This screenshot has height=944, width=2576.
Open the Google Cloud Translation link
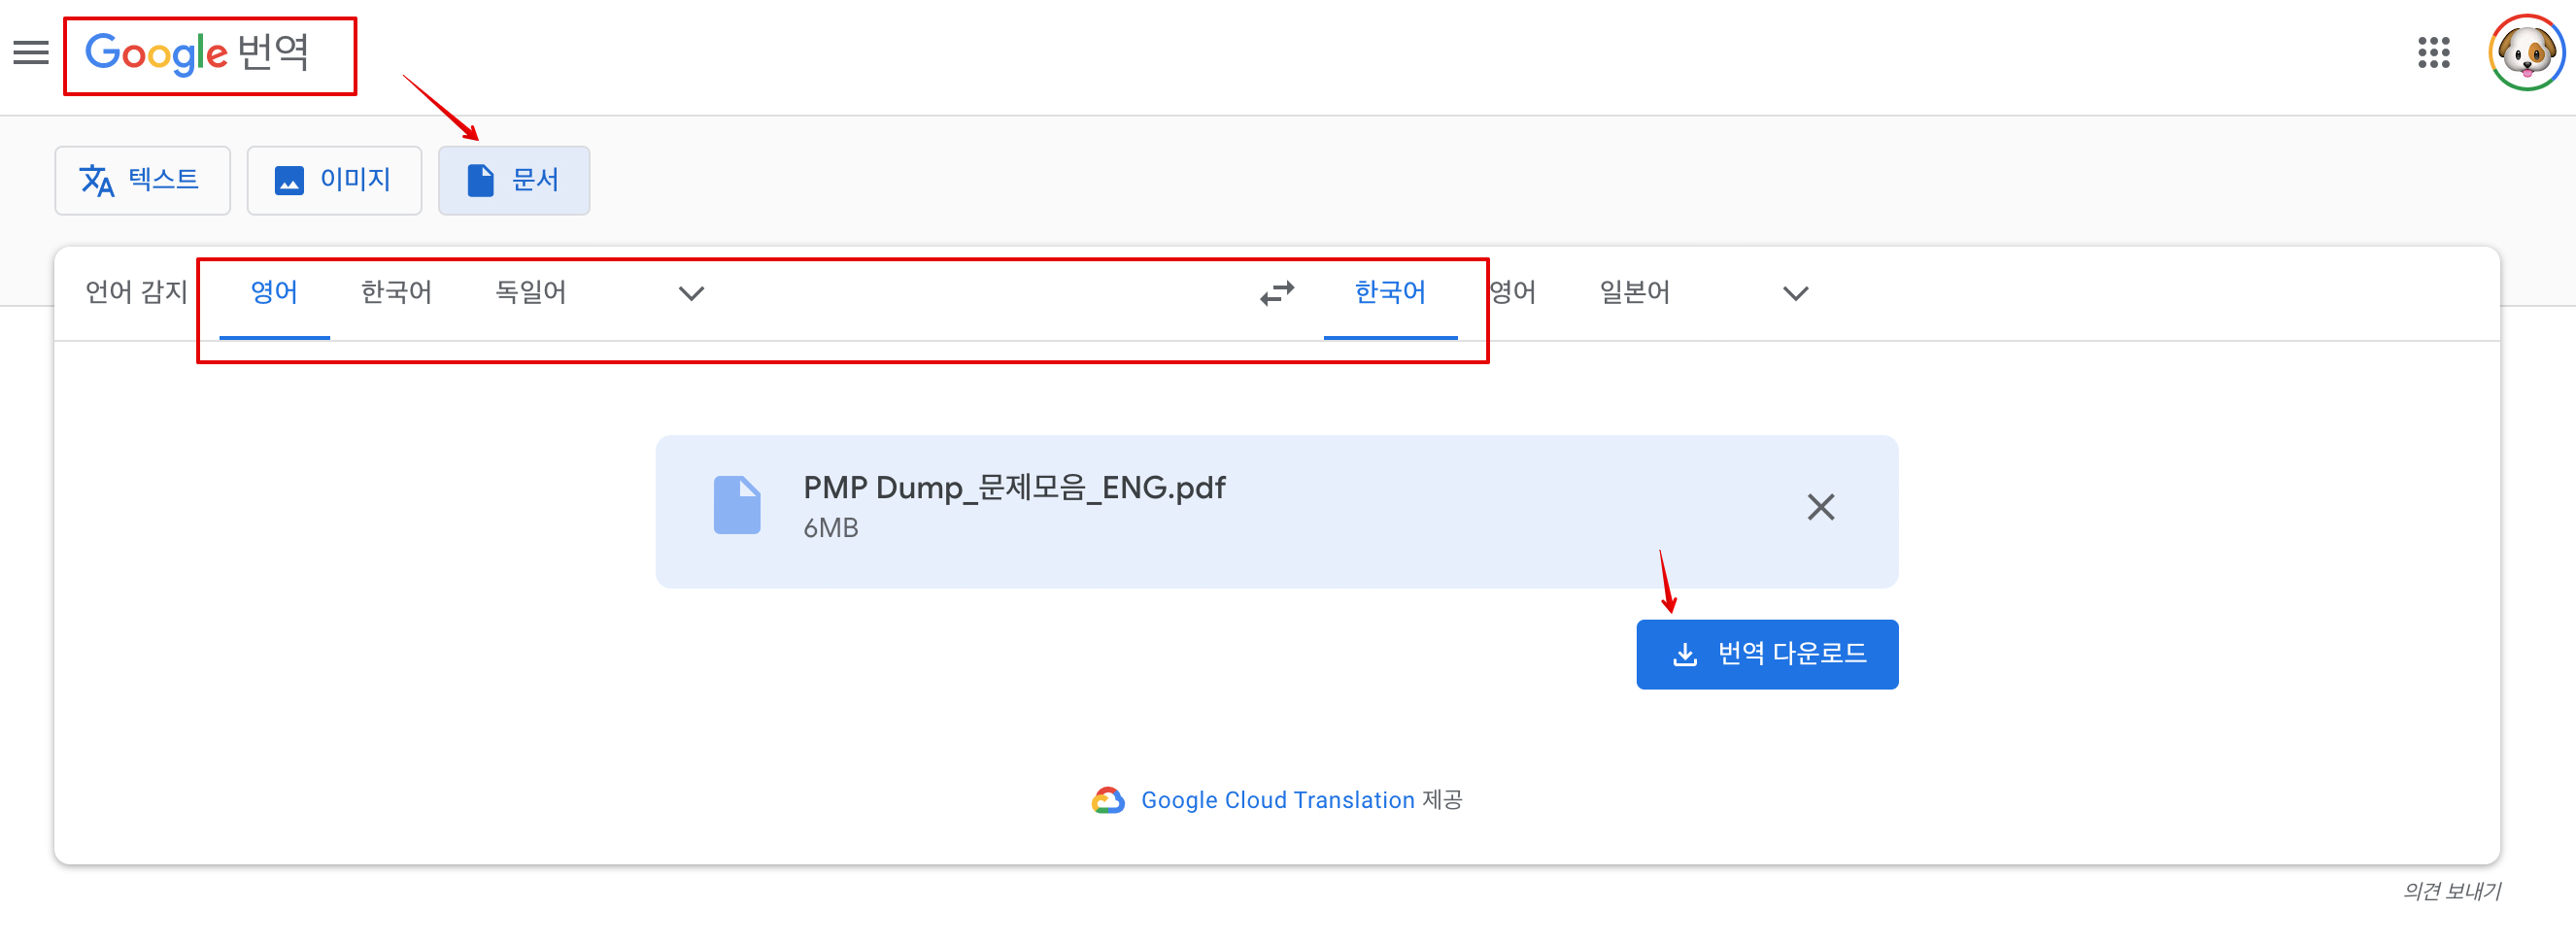(x=1277, y=800)
